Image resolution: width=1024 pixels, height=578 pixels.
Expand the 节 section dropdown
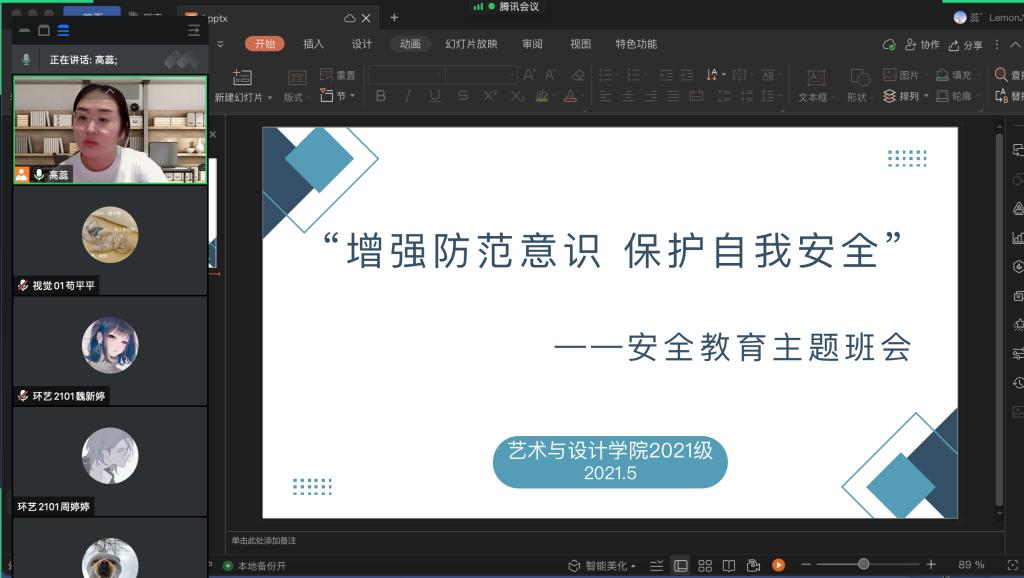pos(339,96)
